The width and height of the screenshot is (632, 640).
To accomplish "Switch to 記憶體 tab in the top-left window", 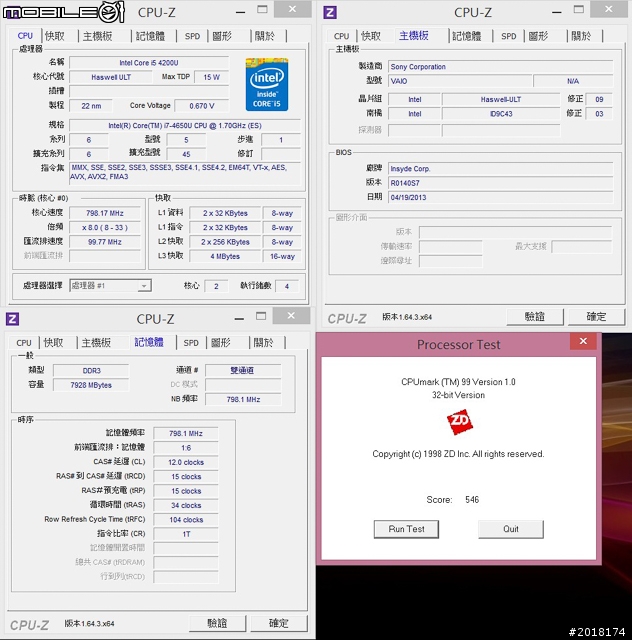I will (151, 36).
